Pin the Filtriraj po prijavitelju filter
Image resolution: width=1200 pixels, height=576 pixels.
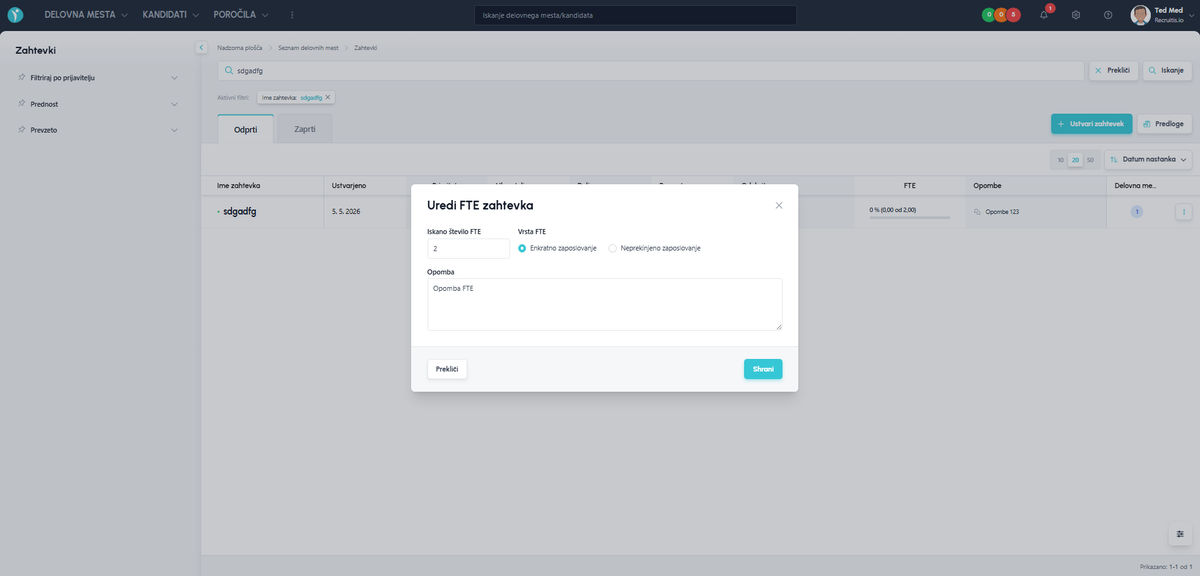pos(21,77)
